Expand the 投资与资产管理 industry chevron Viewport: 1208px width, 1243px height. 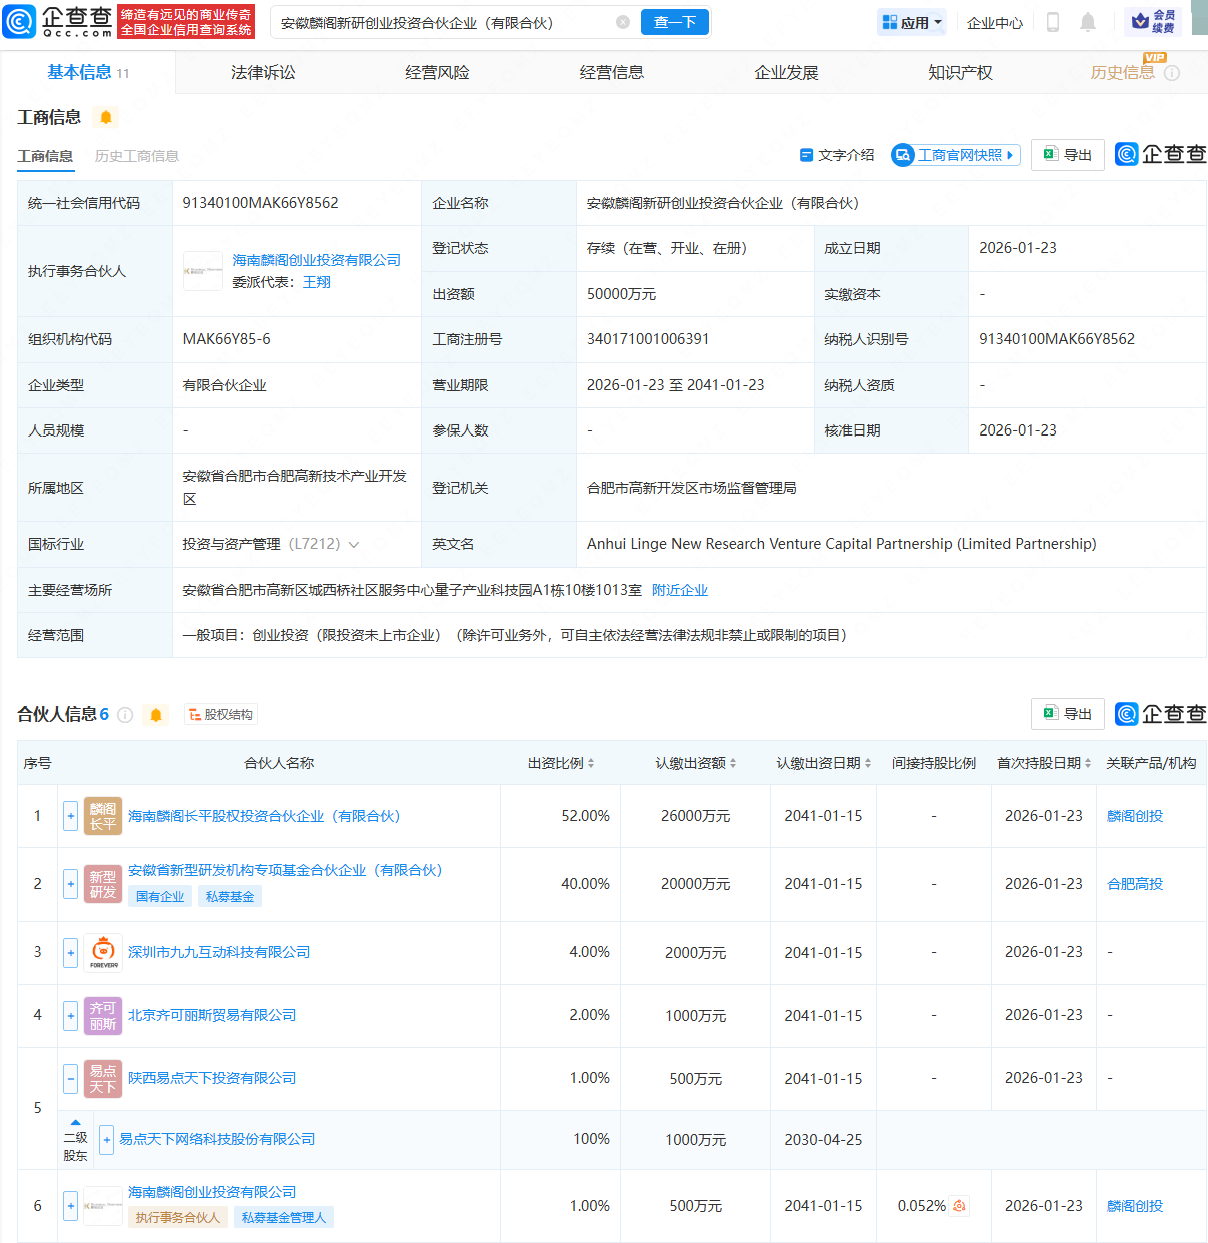tap(353, 545)
